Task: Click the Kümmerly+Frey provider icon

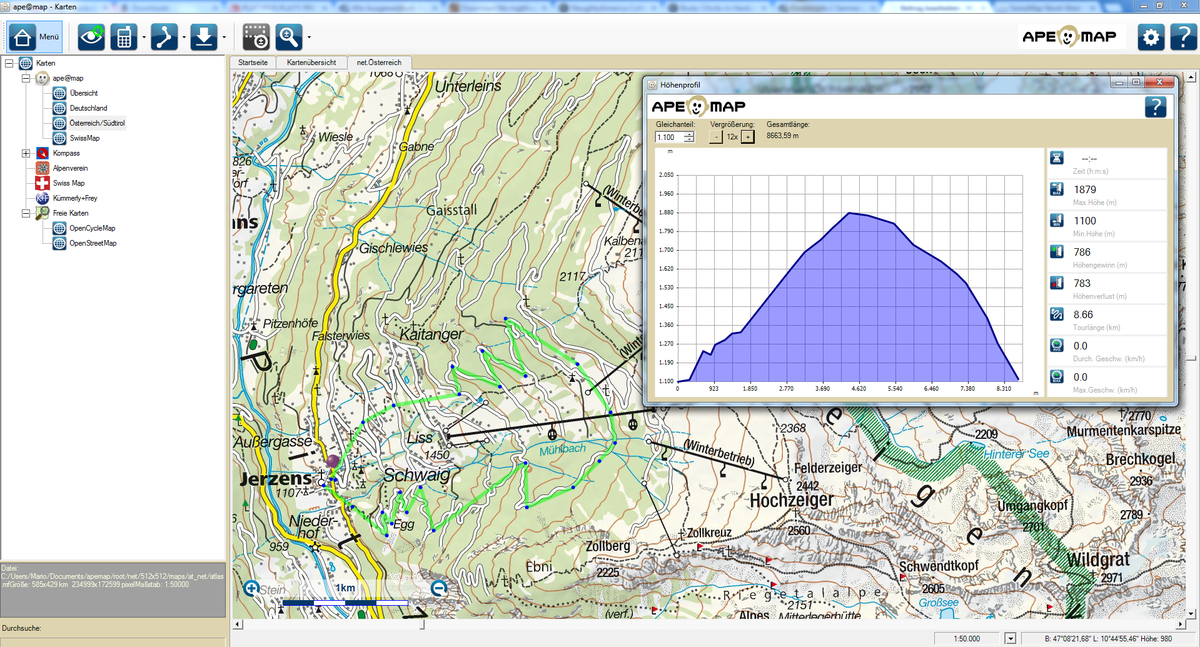Action: coord(42,199)
